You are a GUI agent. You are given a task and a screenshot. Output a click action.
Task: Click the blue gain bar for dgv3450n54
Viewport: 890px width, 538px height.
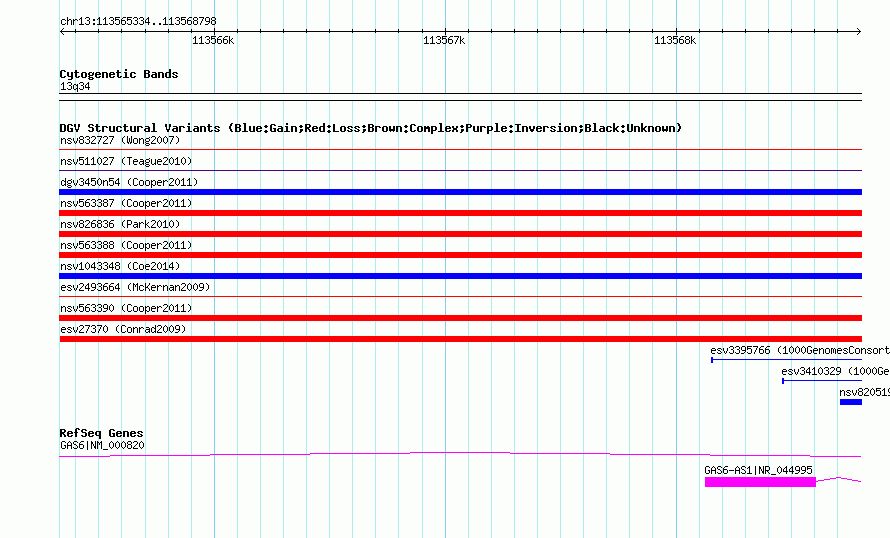coord(460,192)
